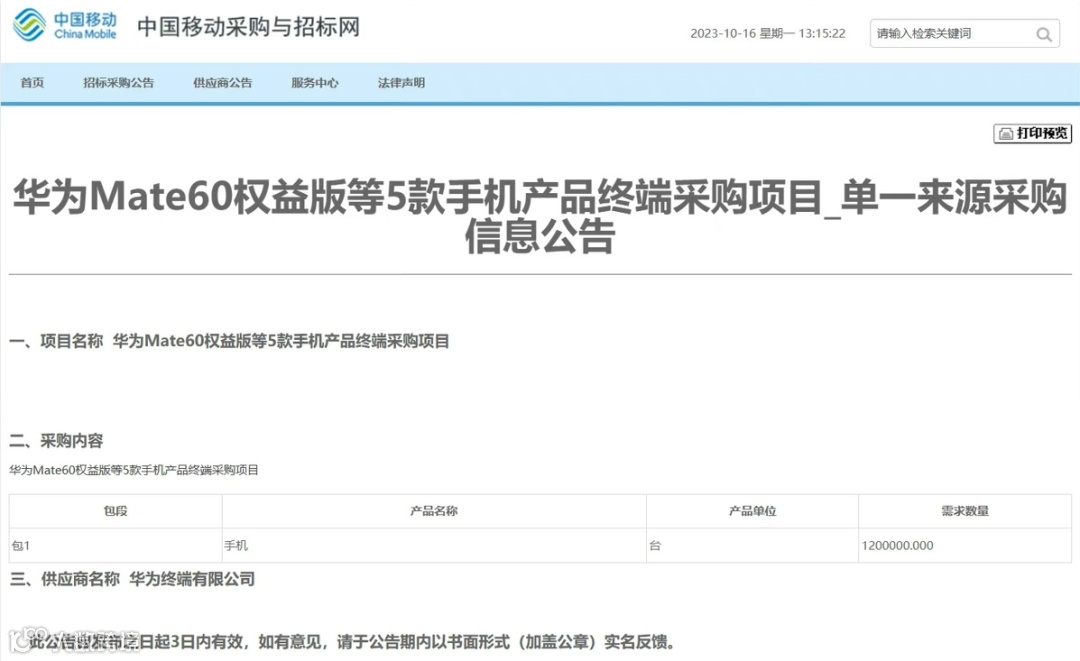Click the 三、供应商名称 华为终端有限公司 line

132,579
